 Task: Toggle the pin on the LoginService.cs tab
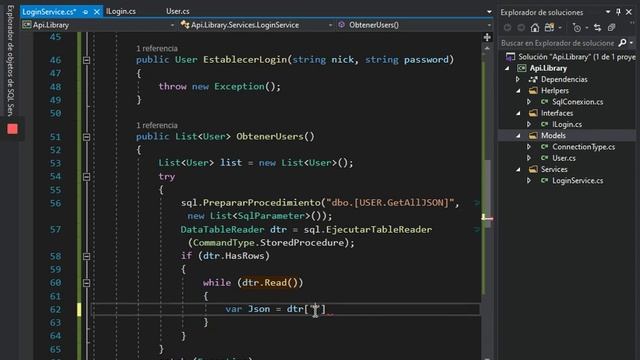point(85,12)
